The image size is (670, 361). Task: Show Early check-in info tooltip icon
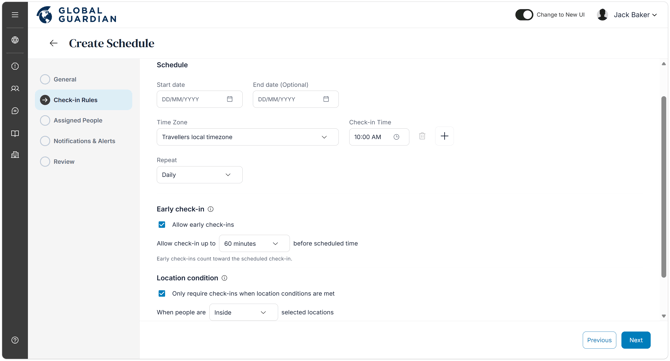click(211, 209)
